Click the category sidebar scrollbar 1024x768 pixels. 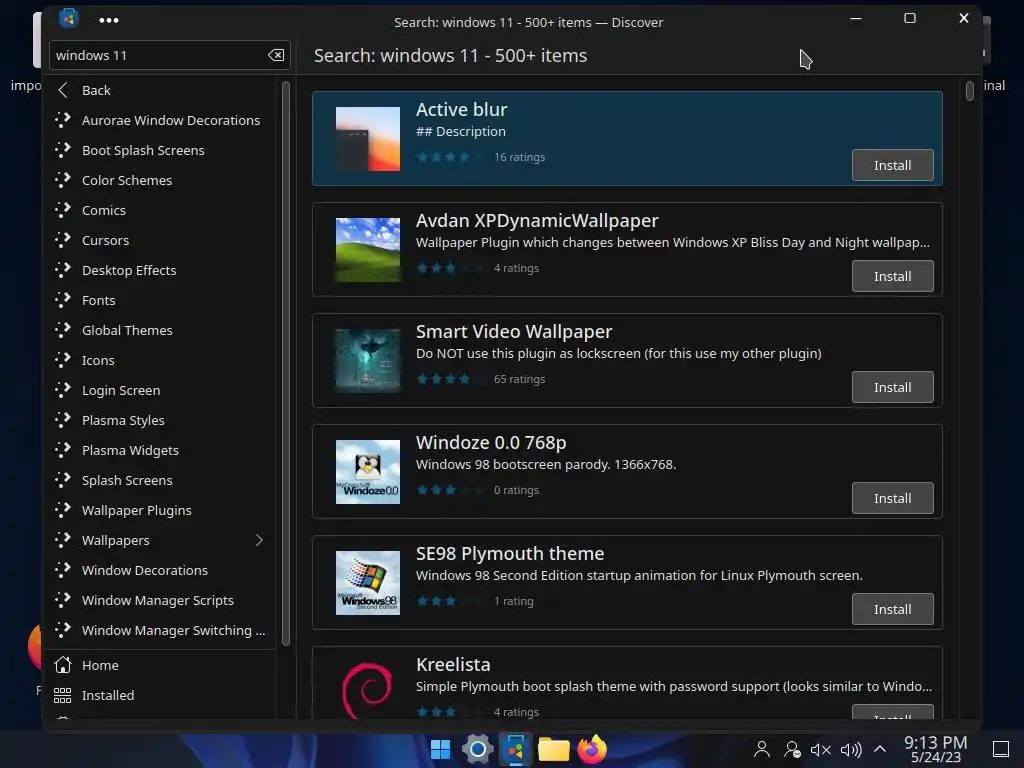point(285,363)
